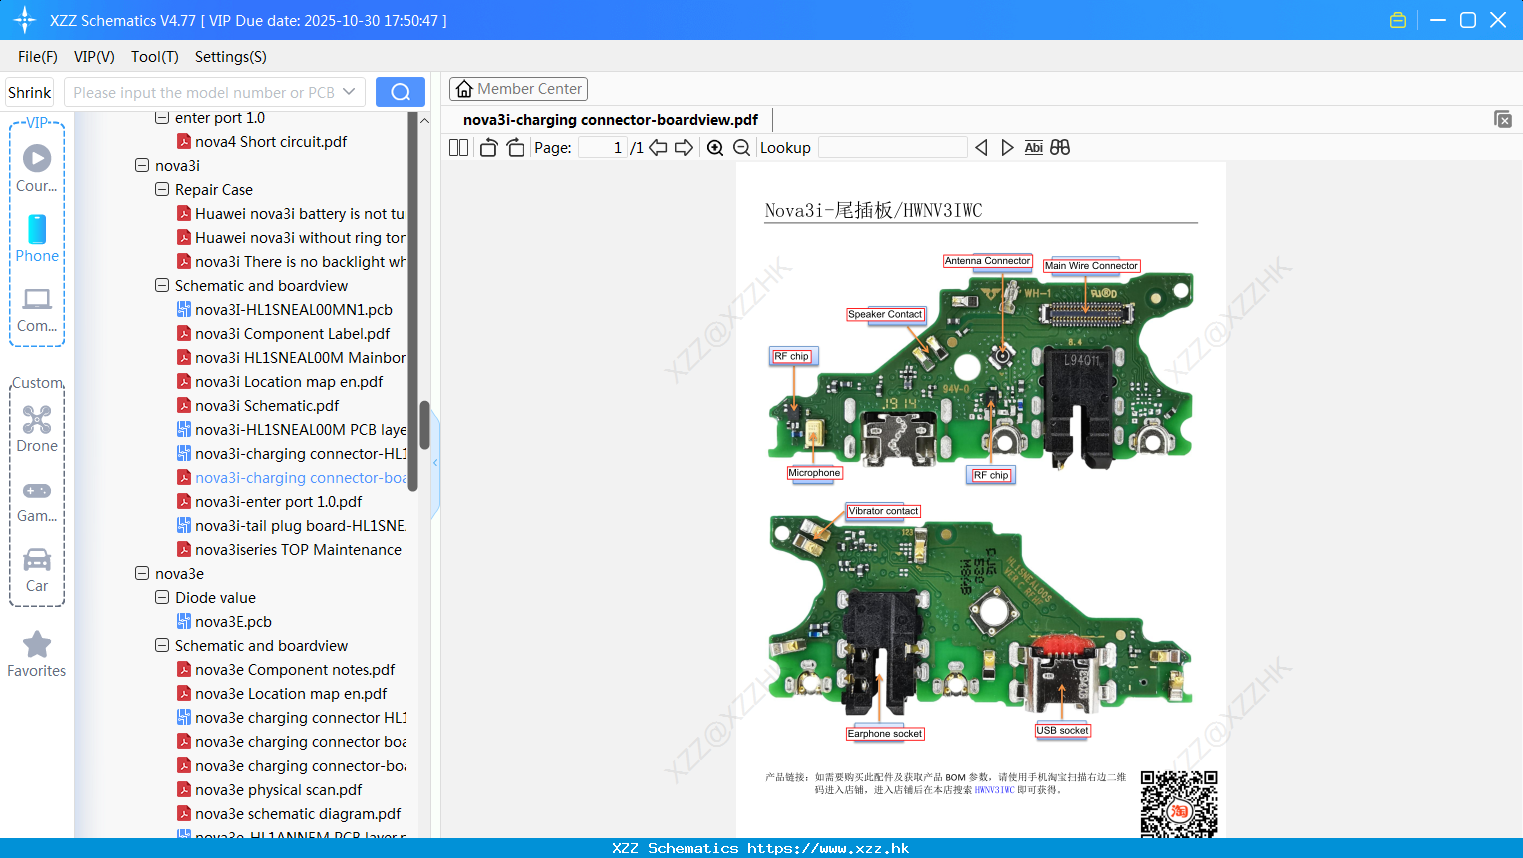Find next Lookup match
The image size is (1523, 858).
pos(1007,148)
